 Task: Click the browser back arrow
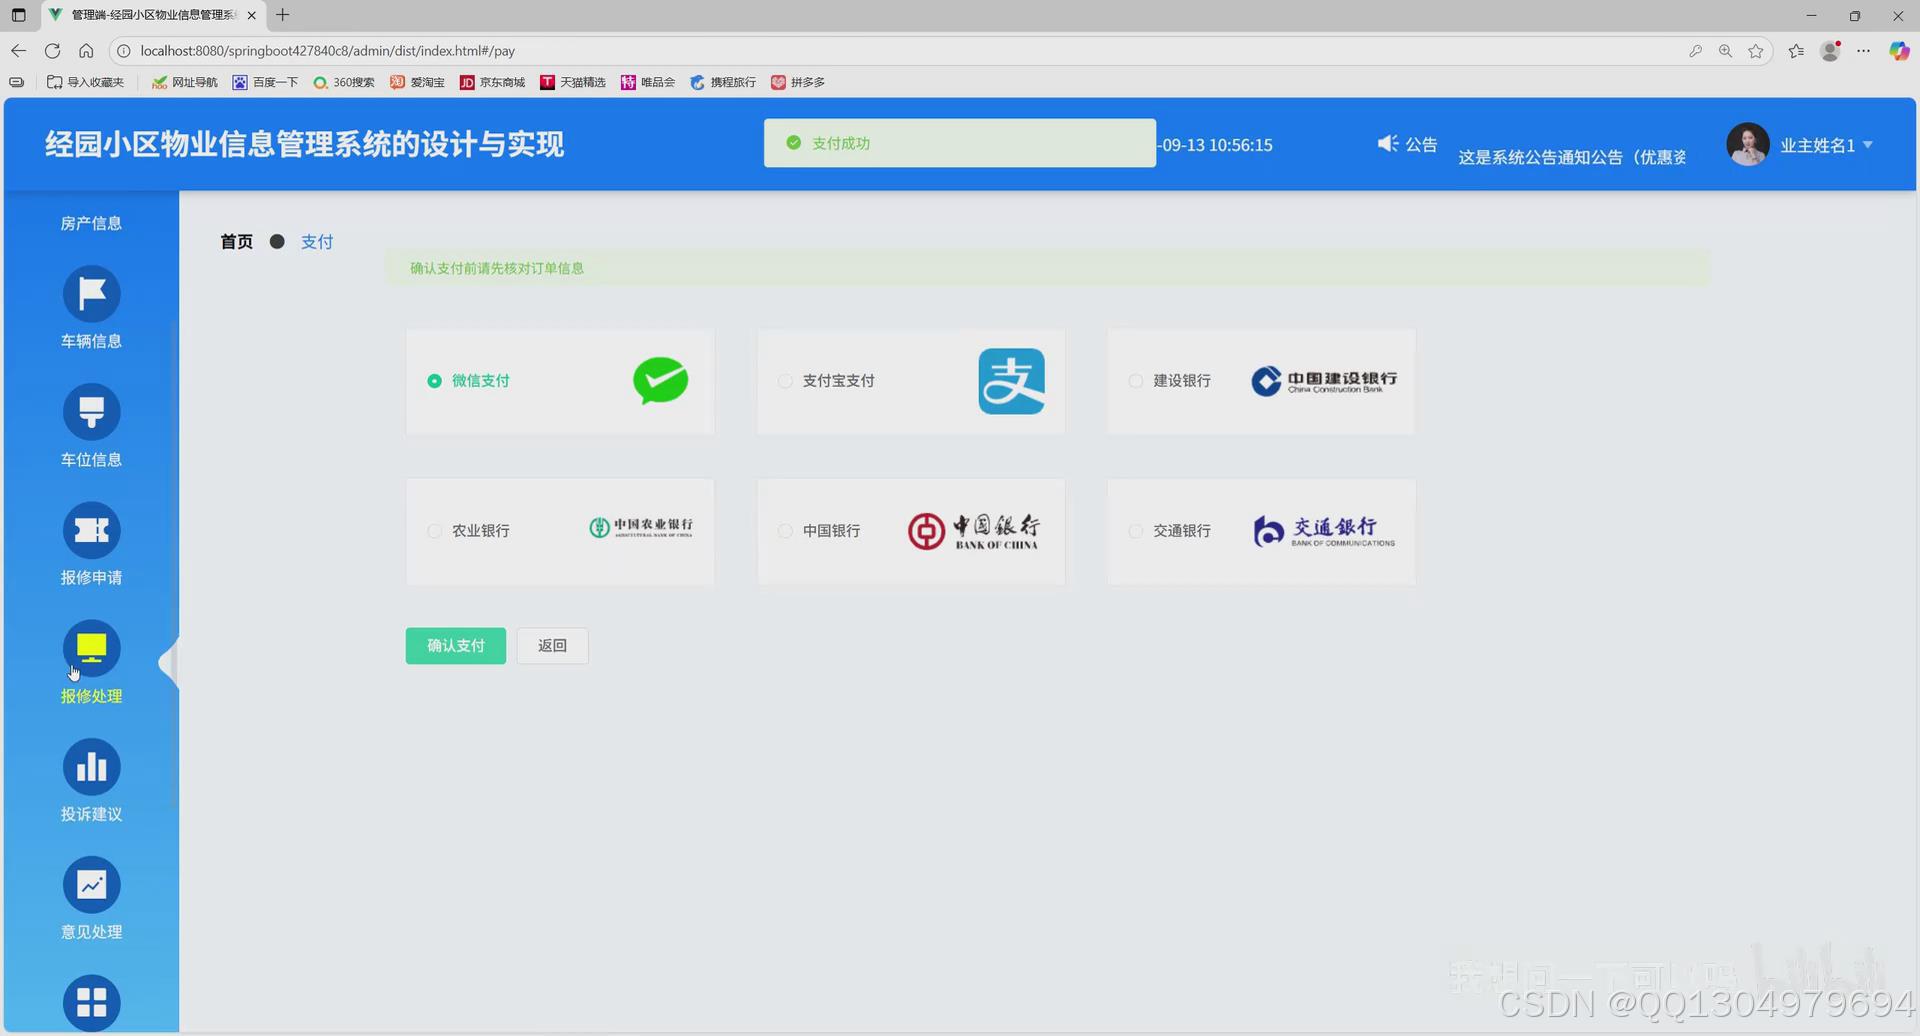click(x=19, y=51)
